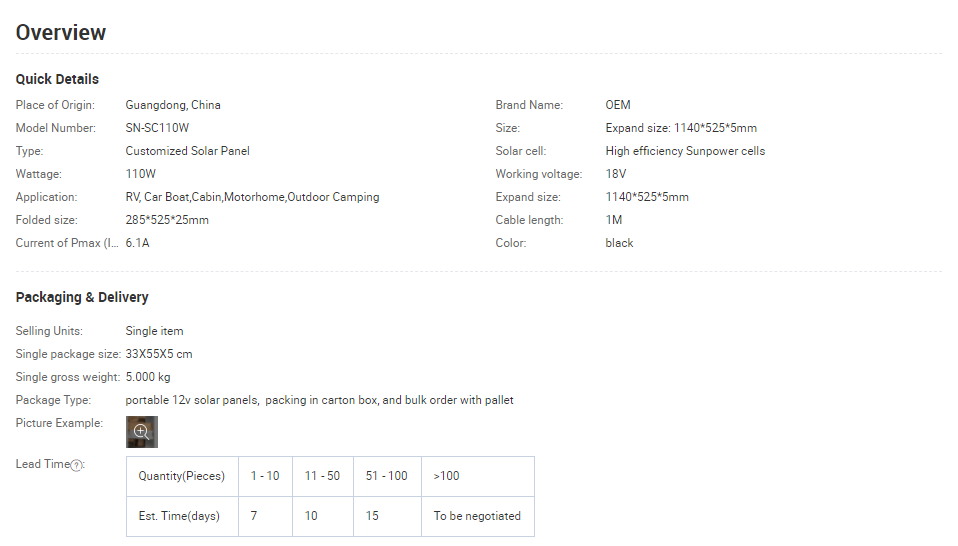The width and height of the screenshot is (958, 546).
Task: Click the OEM brand name value
Action: pyautogui.click(x=618, y=105)
